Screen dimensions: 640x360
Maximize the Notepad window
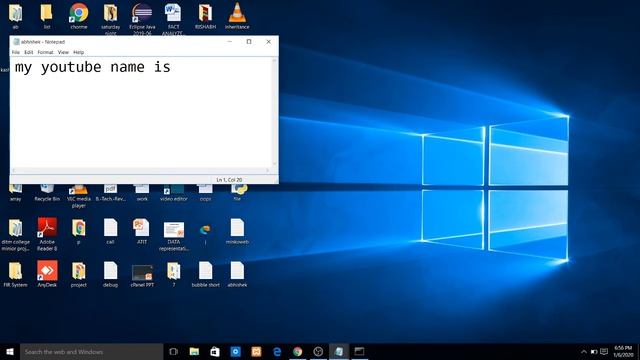[249, 42]
